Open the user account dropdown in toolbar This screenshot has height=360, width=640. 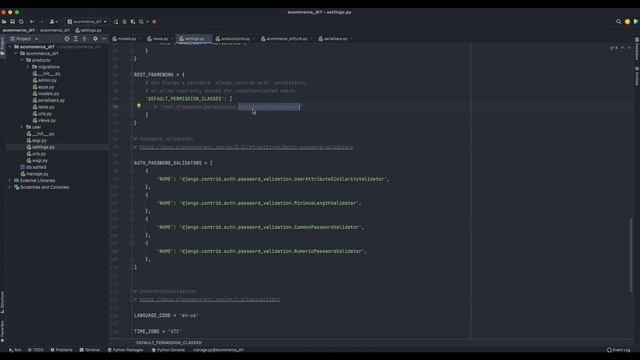click(x=53, y=22)
